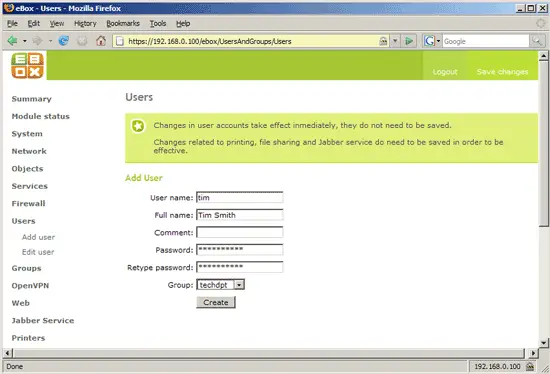Click the home icon in toolbar

(x=101, y=41)
